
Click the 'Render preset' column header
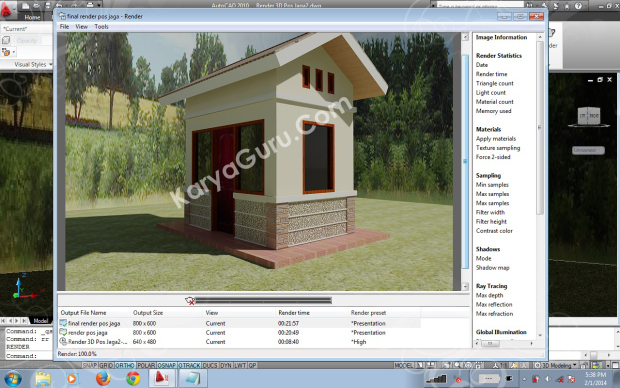pyautogui.click(x=384, y=312)
